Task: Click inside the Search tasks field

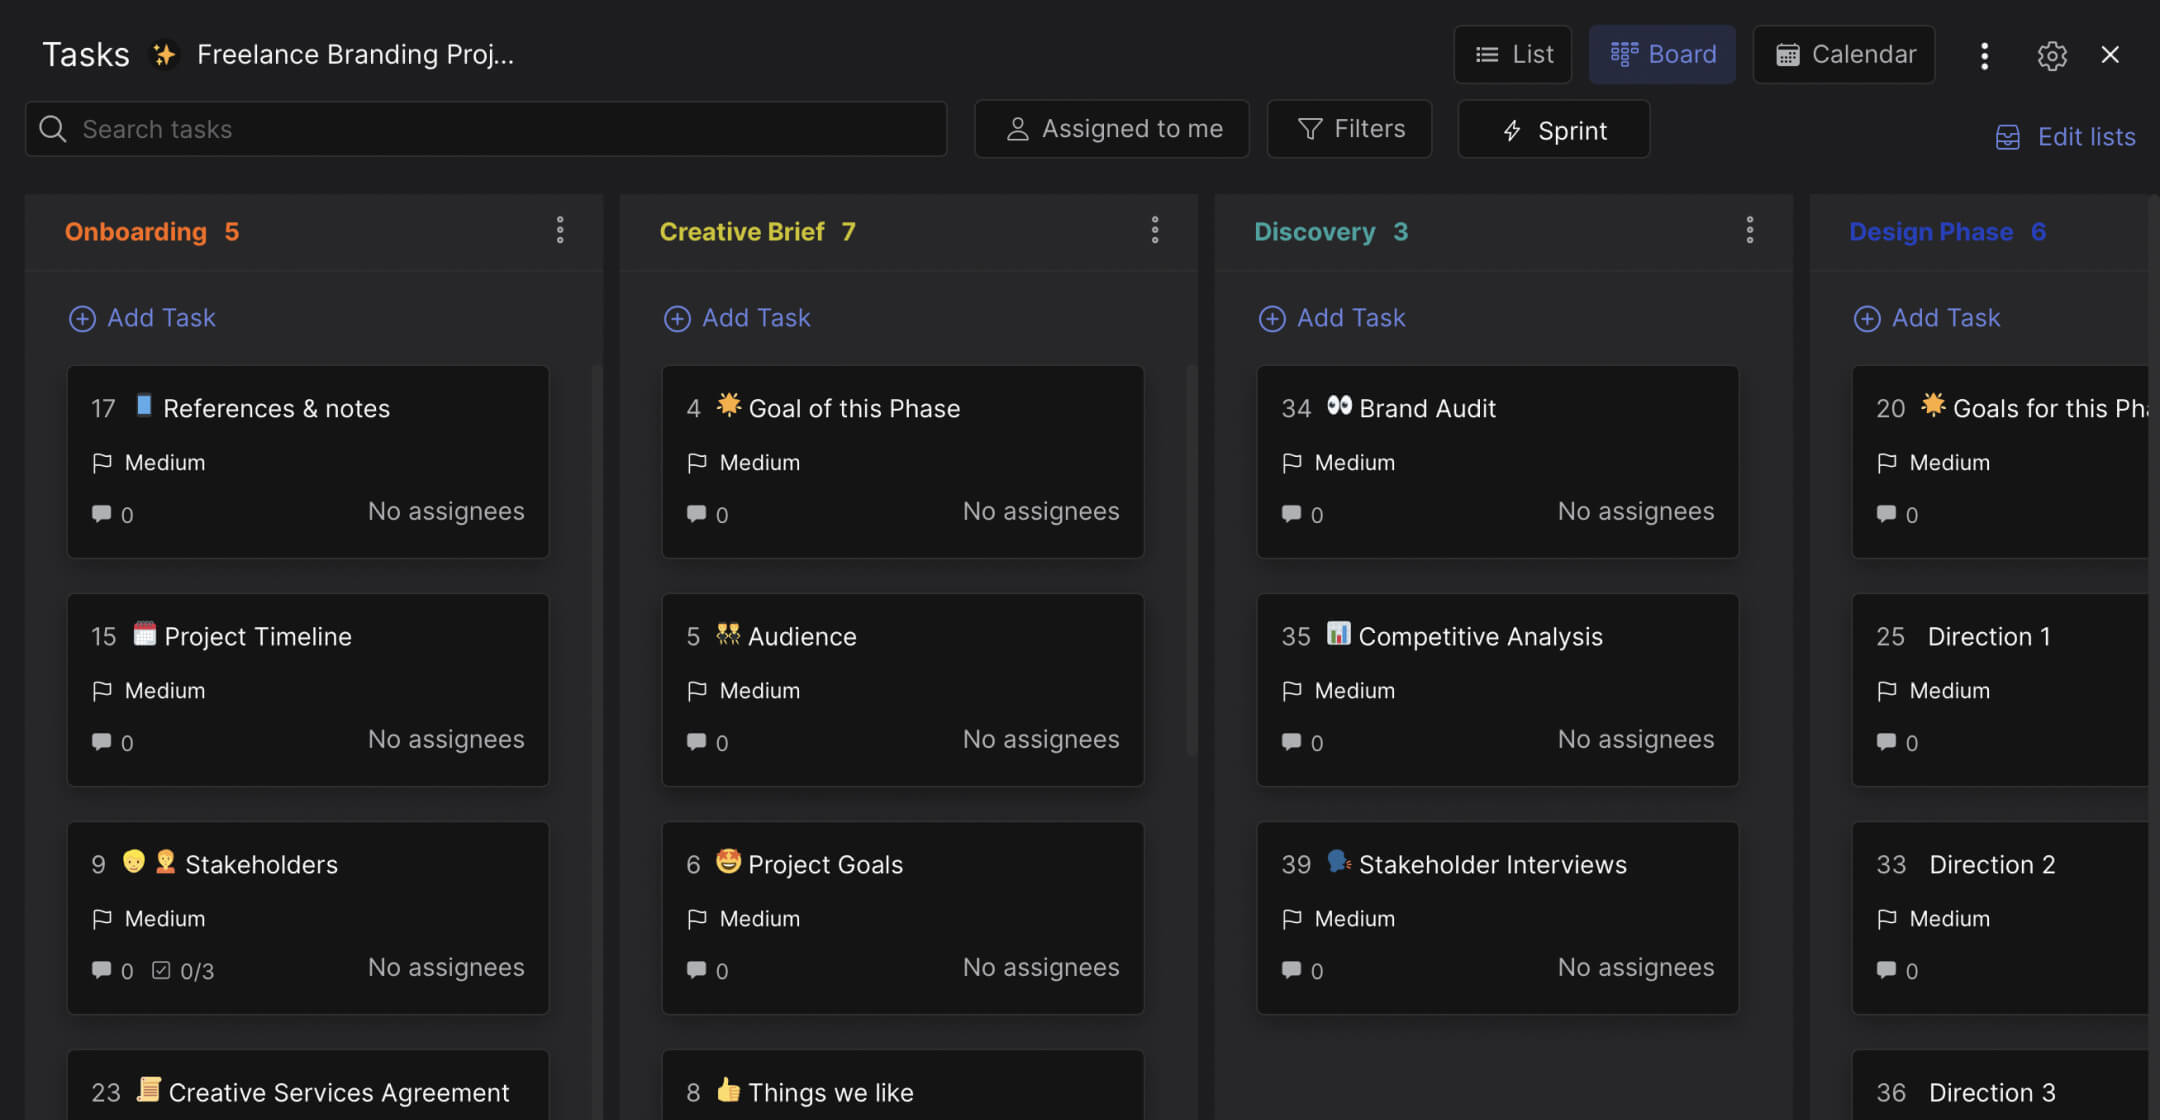Action: pos(400,129)
